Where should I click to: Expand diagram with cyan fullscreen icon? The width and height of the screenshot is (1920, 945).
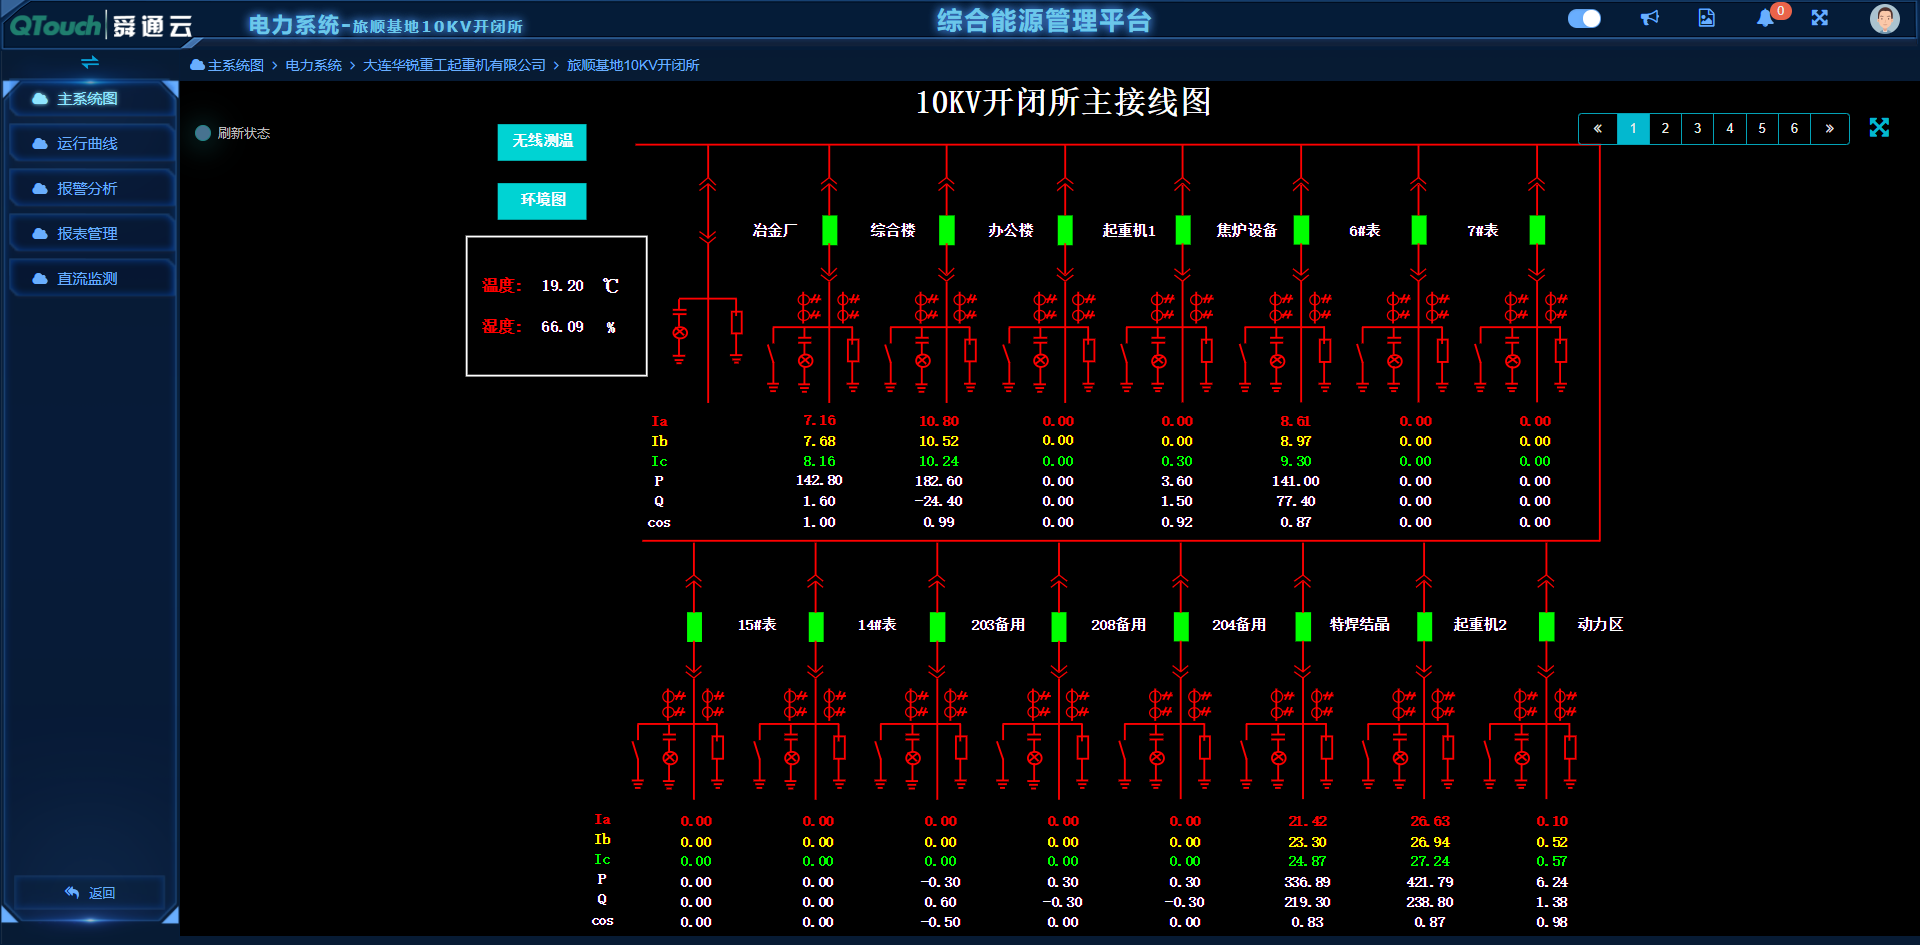[1879, 128]
